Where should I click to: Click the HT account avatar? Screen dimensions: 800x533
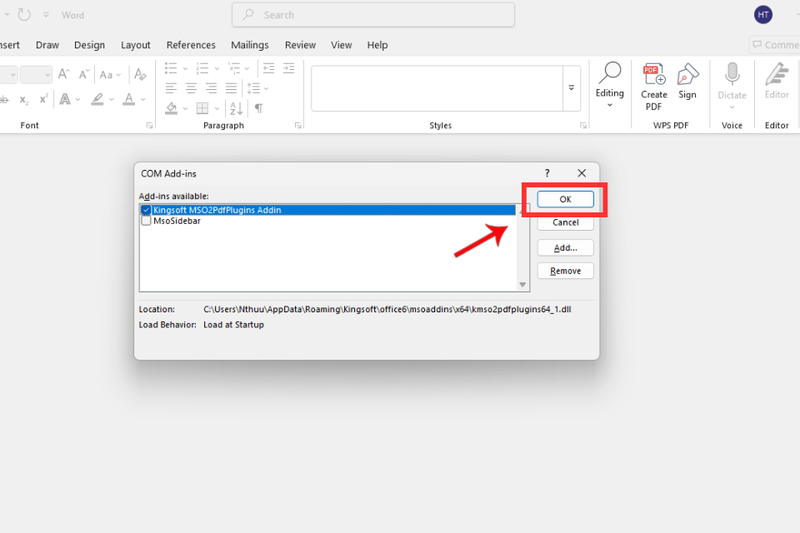763,15
